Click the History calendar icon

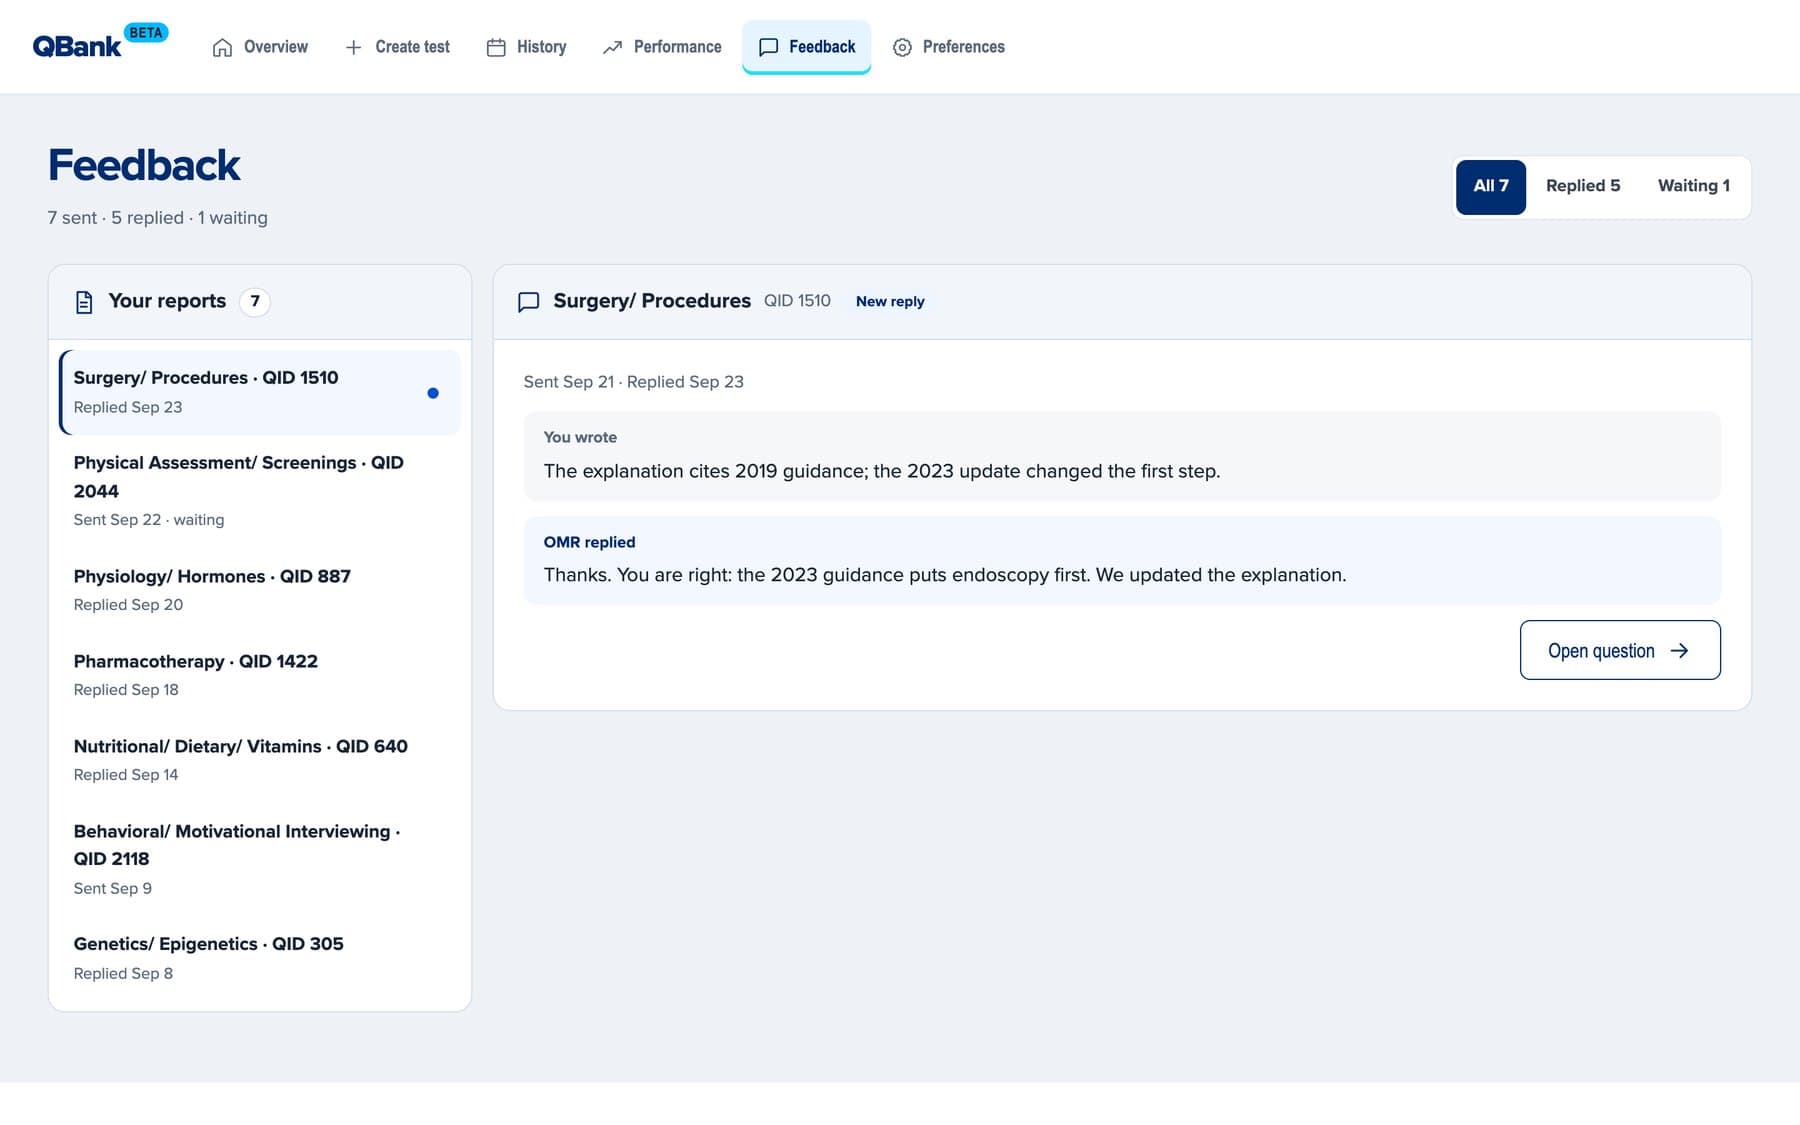[496, 47]
